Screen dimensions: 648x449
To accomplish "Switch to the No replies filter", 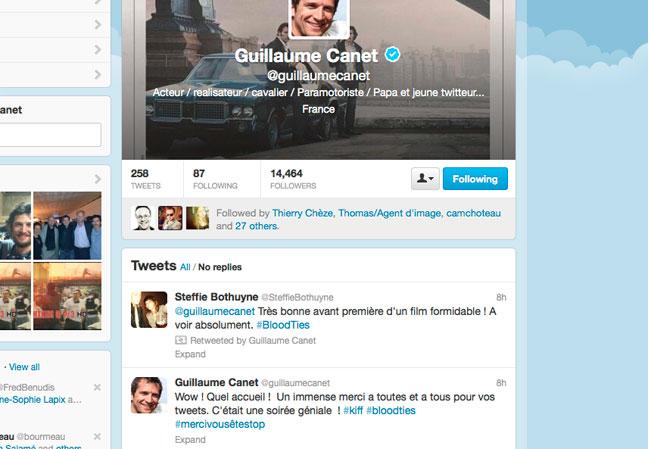I will 220,267.
